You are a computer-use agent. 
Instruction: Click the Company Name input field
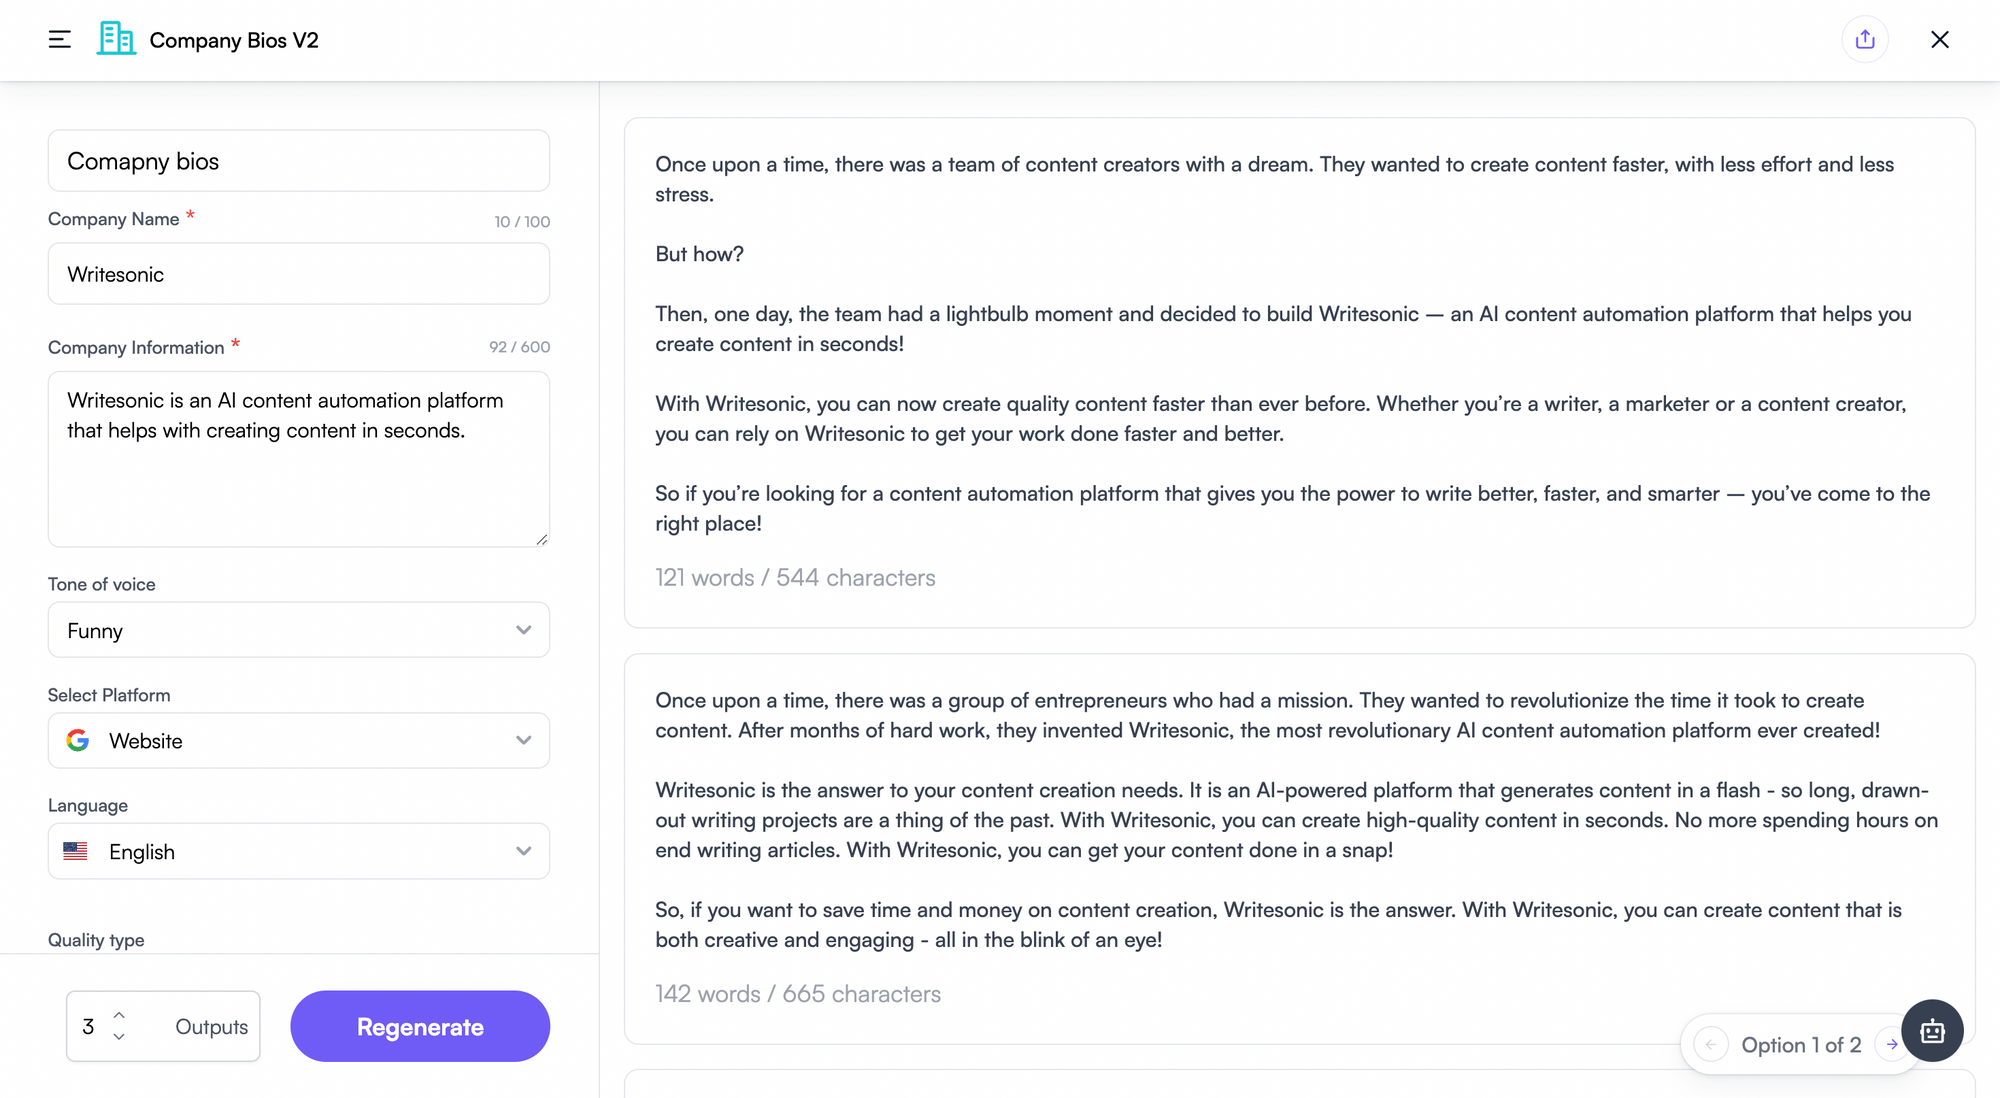(298, 274)
